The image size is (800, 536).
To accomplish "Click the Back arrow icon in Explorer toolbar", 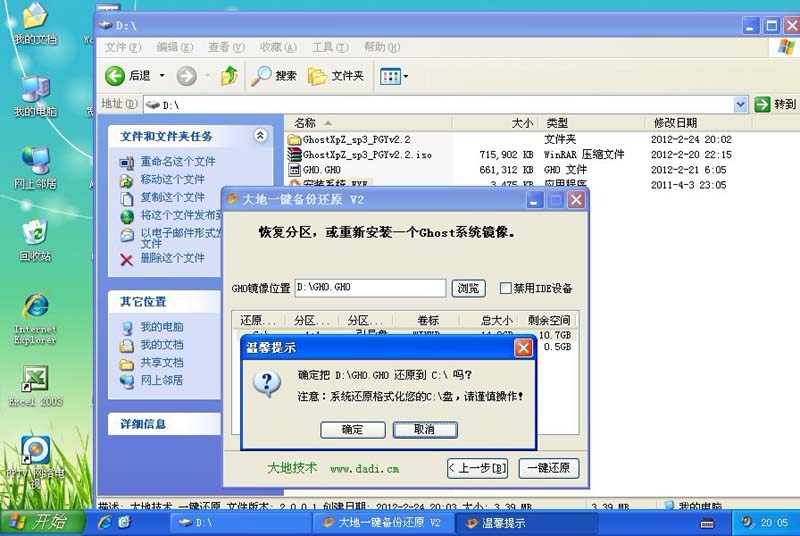I will tap(115, 76).
